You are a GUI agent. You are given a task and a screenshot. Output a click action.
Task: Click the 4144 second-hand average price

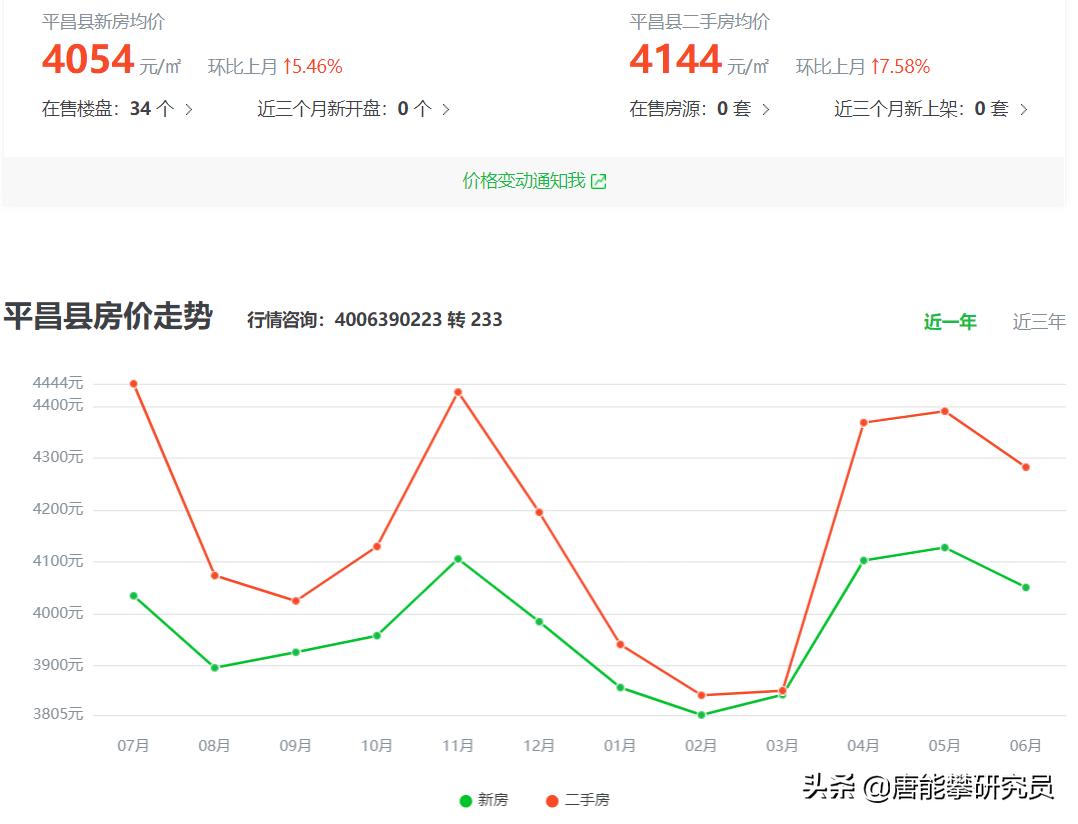pos(675,59)
